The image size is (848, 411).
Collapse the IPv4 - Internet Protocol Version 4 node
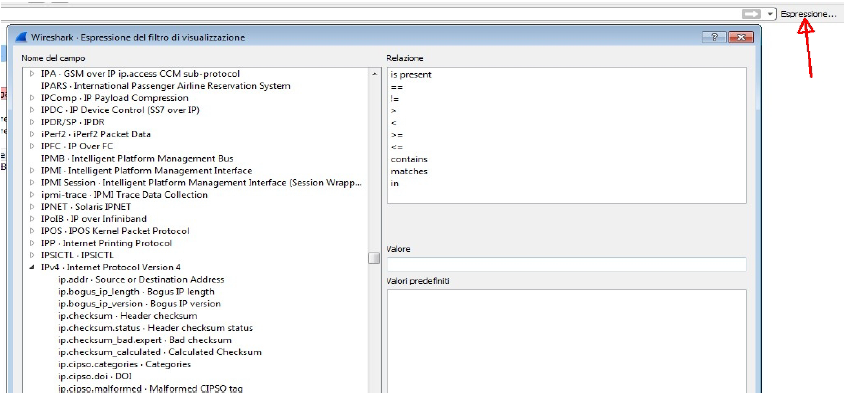click(33, 267)
